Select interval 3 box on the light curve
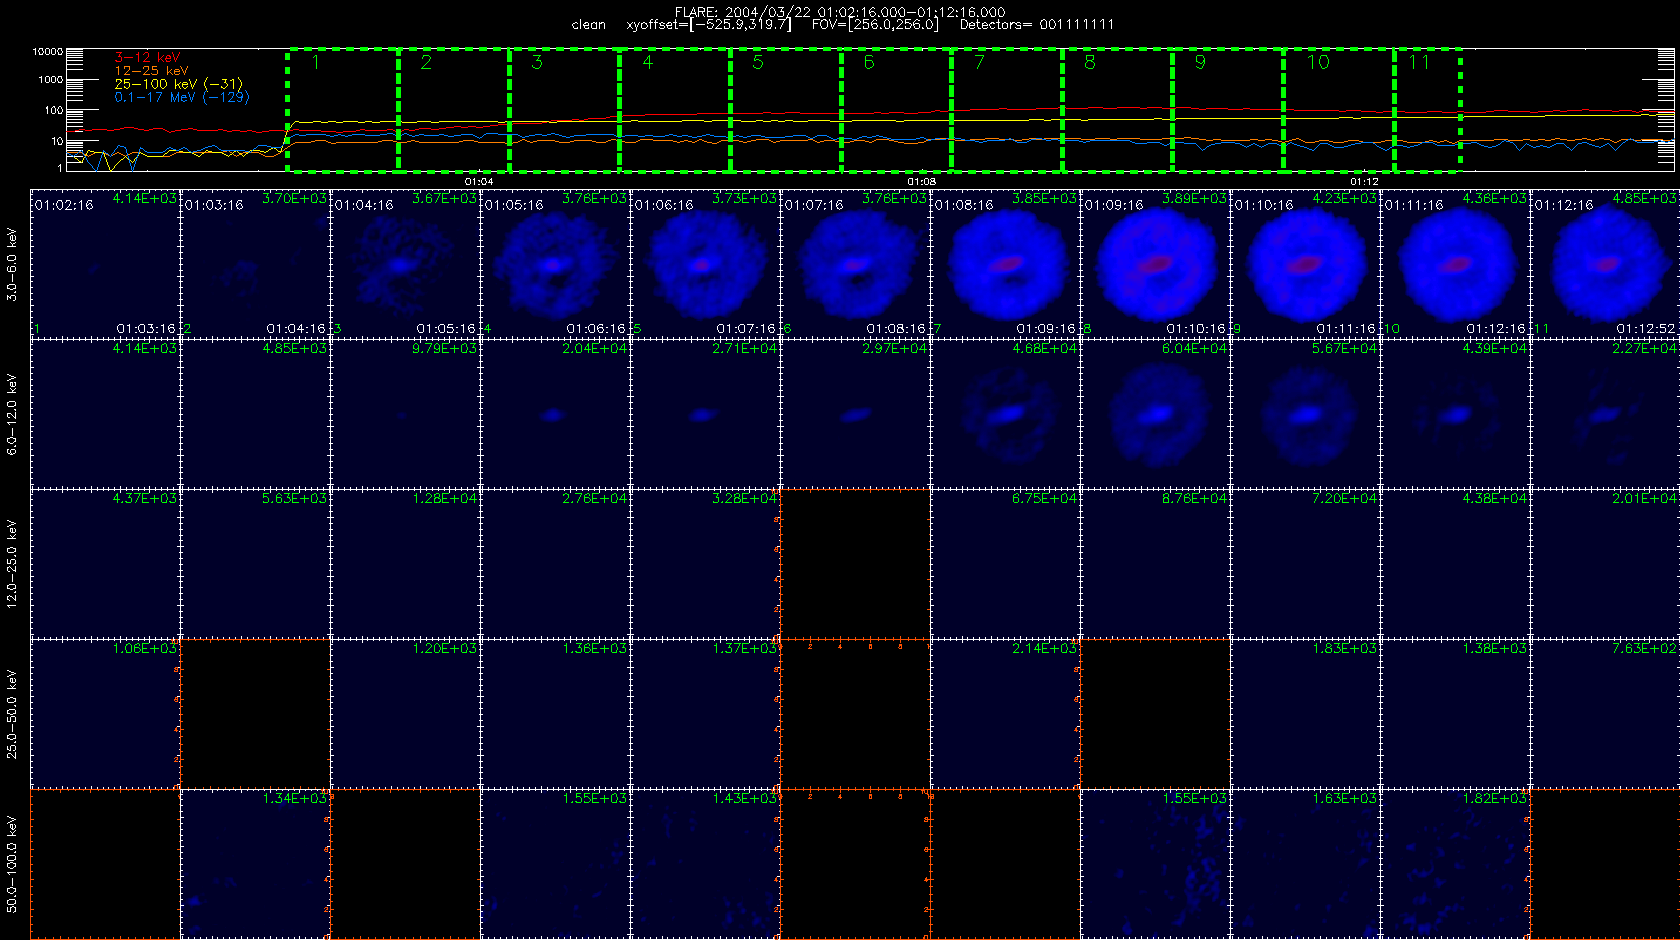The width and height of the screenshot is (1680, 940). pyautogui.click(x=565, y=109)
